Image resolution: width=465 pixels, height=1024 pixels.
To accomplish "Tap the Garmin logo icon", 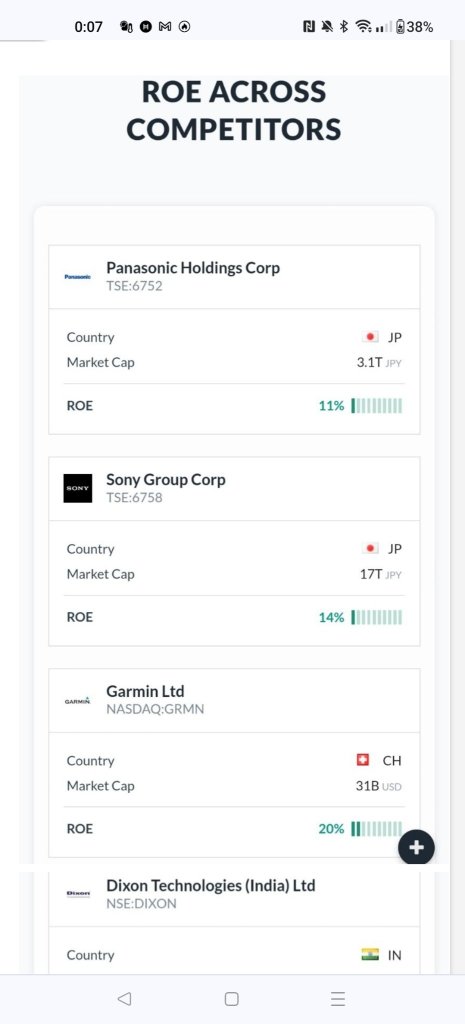I will (78, 700).
